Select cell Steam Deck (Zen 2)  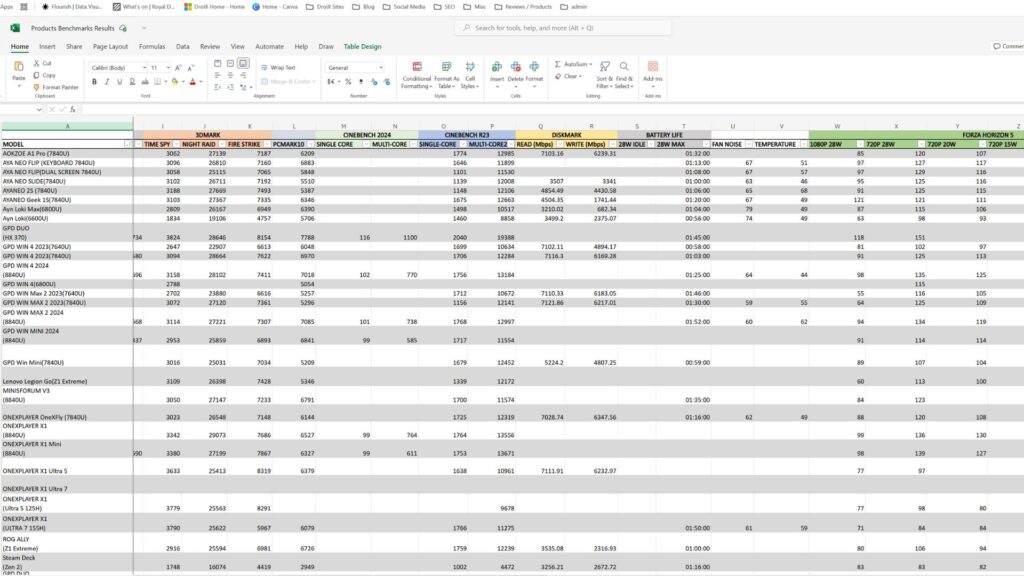click(67, 562)
